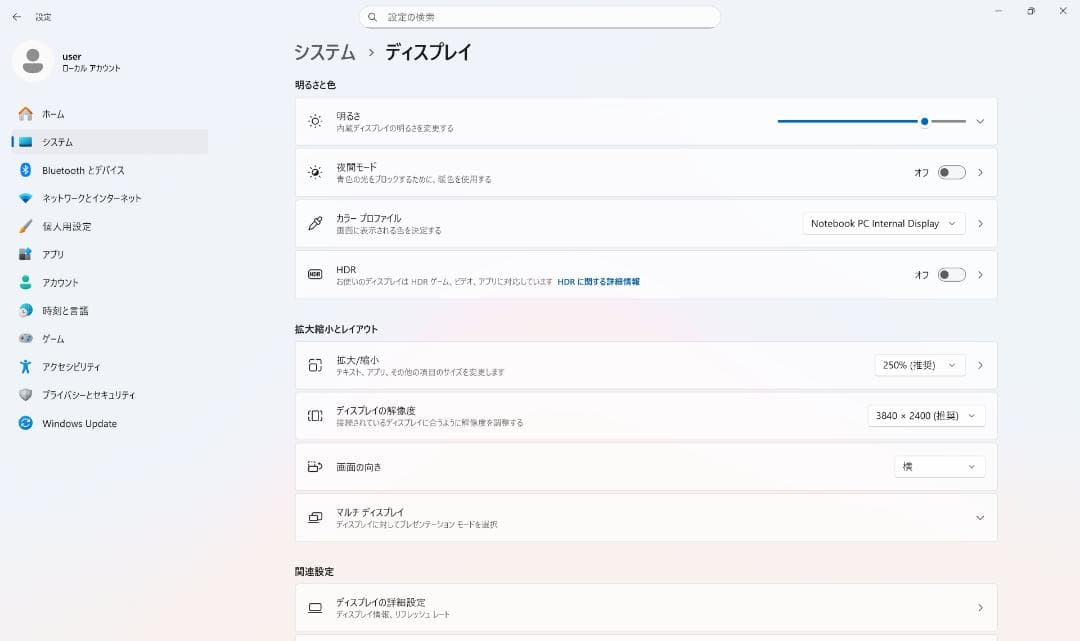Click the 設定の検索 search field
The width and height of the screenshot is (1080, 641).
[540, 17]
